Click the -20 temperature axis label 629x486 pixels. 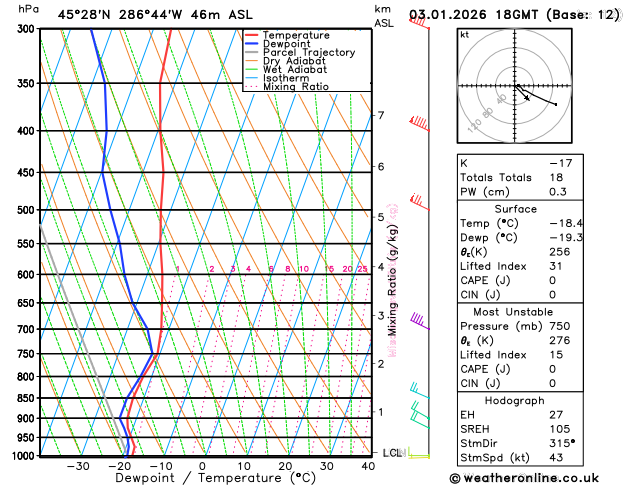pos(119,466)
